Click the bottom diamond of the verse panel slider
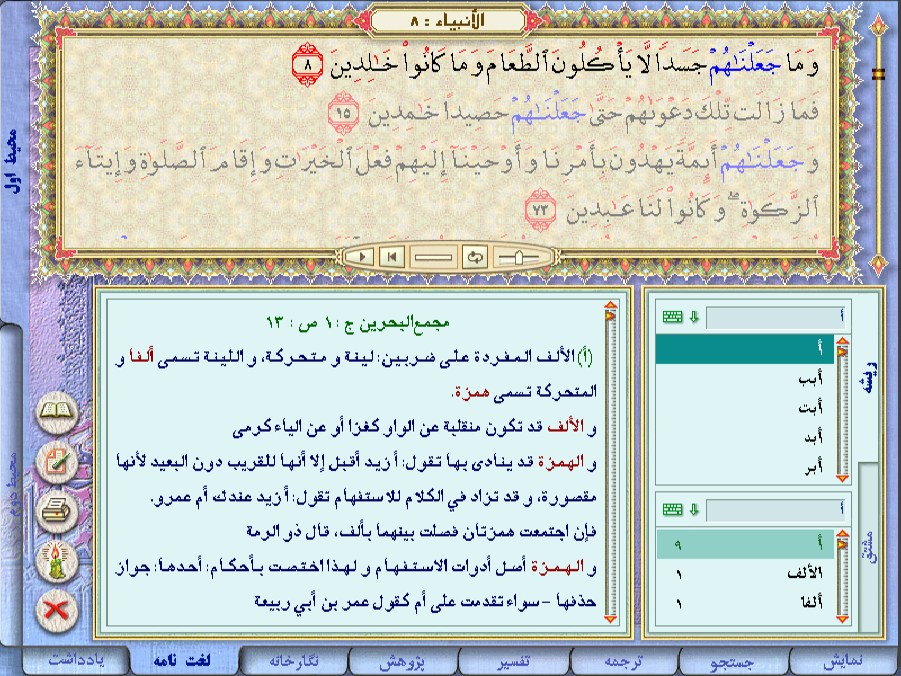The width and height of the screenshot is (901, 676). 878,264
